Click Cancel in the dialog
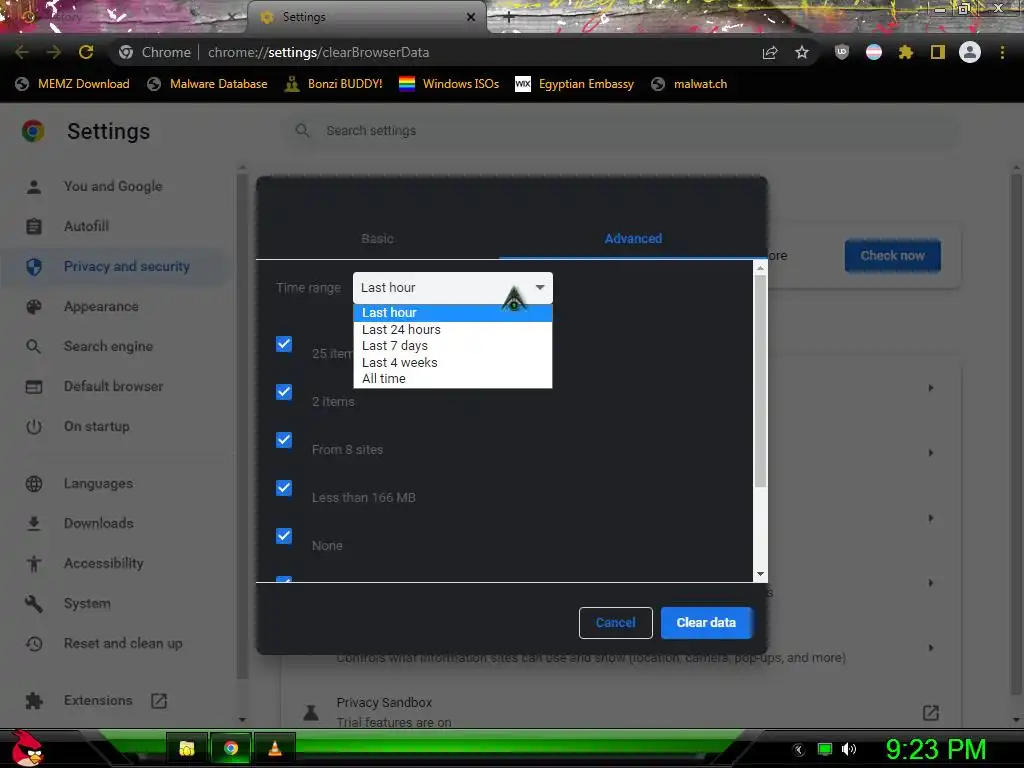The image size is (1024, 768). pos(615,622)
